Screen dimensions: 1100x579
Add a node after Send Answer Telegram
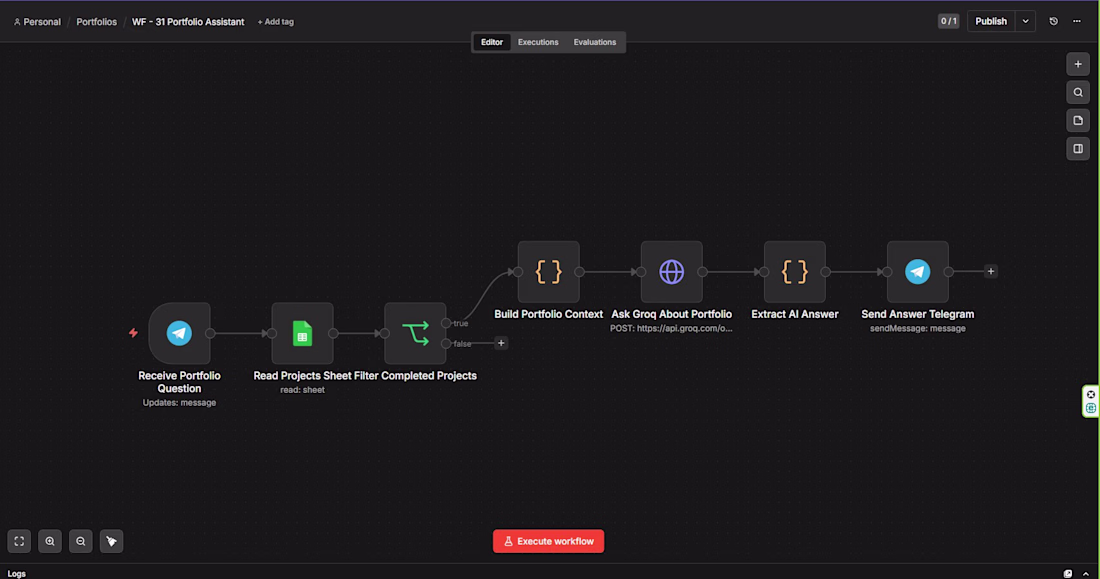[x=991, y=271]
